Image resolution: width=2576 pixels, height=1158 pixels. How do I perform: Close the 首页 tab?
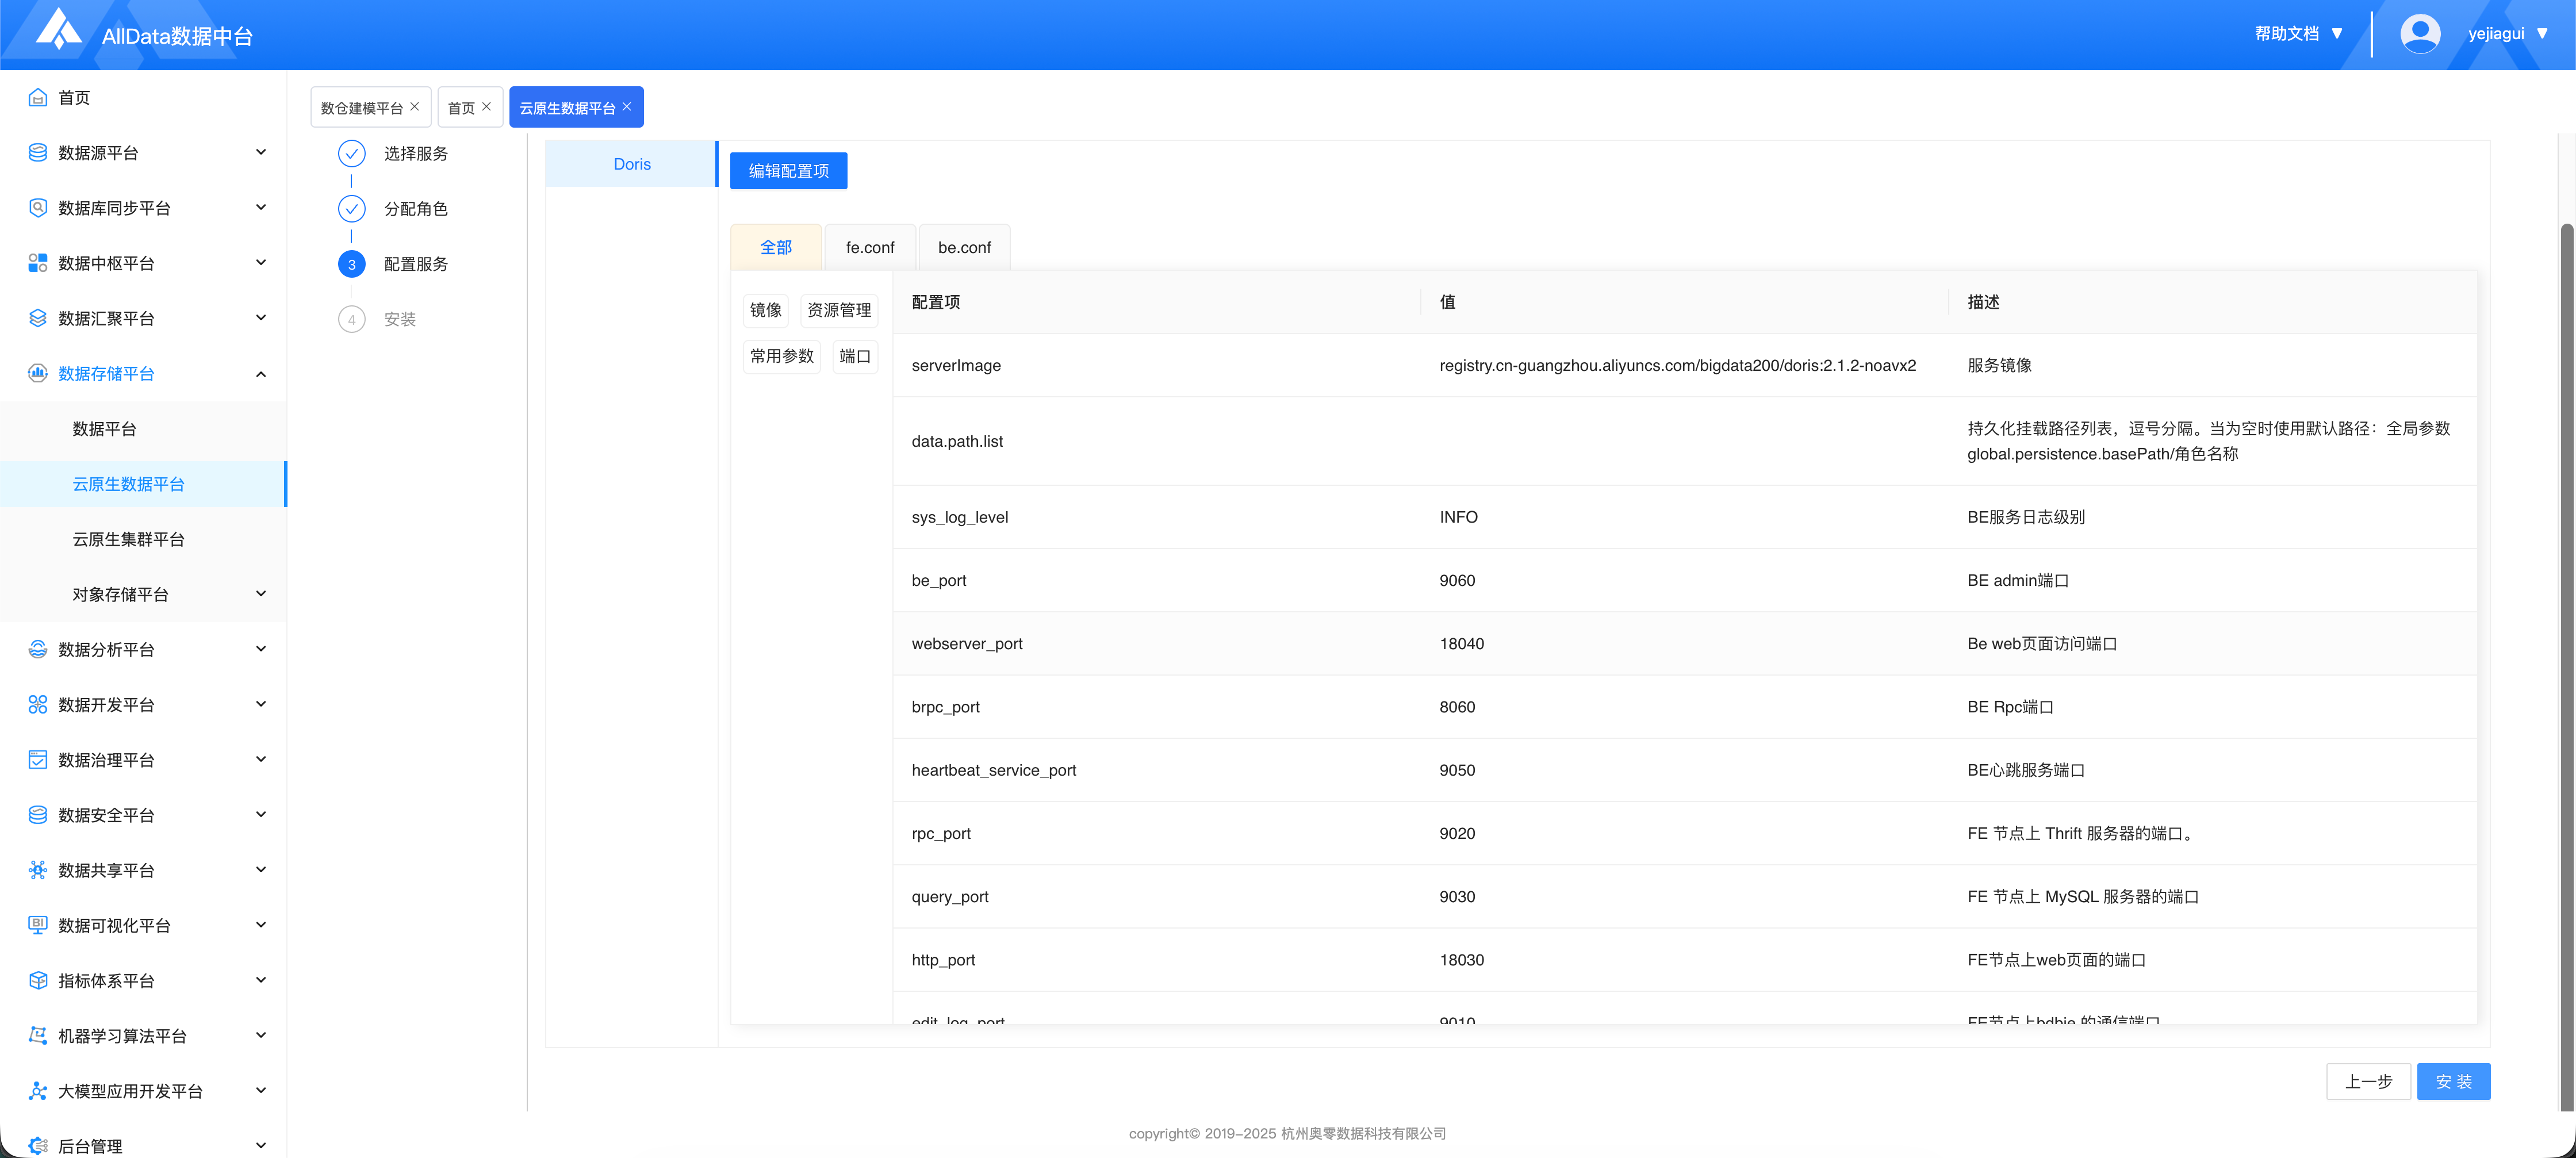[487, 106]
